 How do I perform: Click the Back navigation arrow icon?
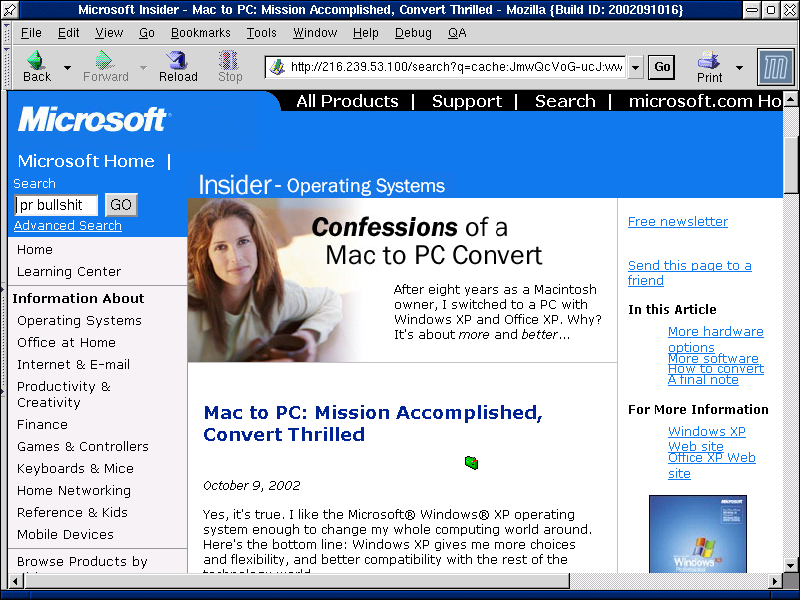[36, 60]
